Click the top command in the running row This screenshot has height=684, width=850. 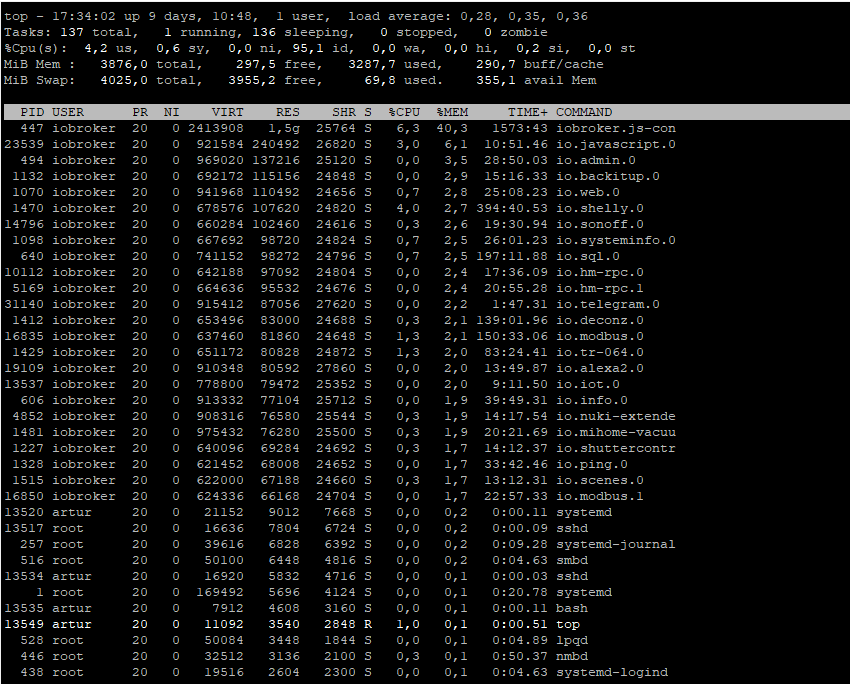568,624
